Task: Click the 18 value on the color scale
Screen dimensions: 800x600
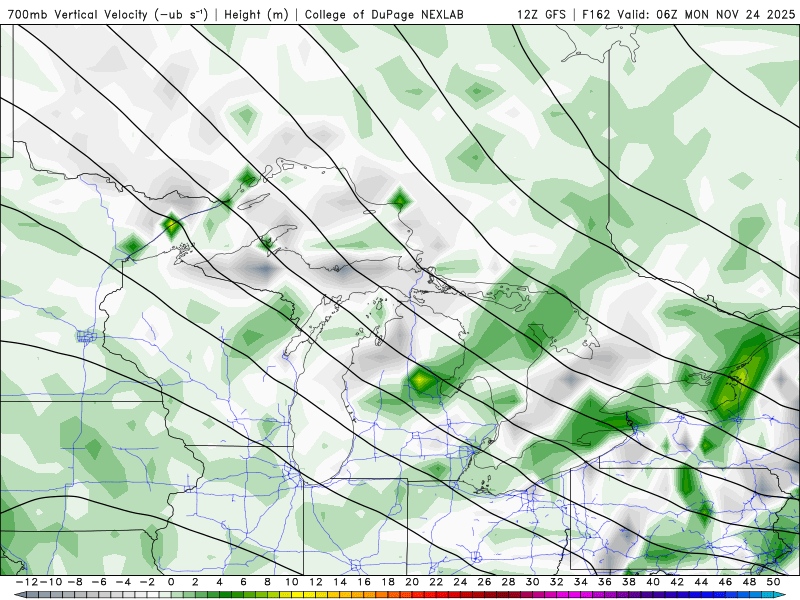Action: 388,582
